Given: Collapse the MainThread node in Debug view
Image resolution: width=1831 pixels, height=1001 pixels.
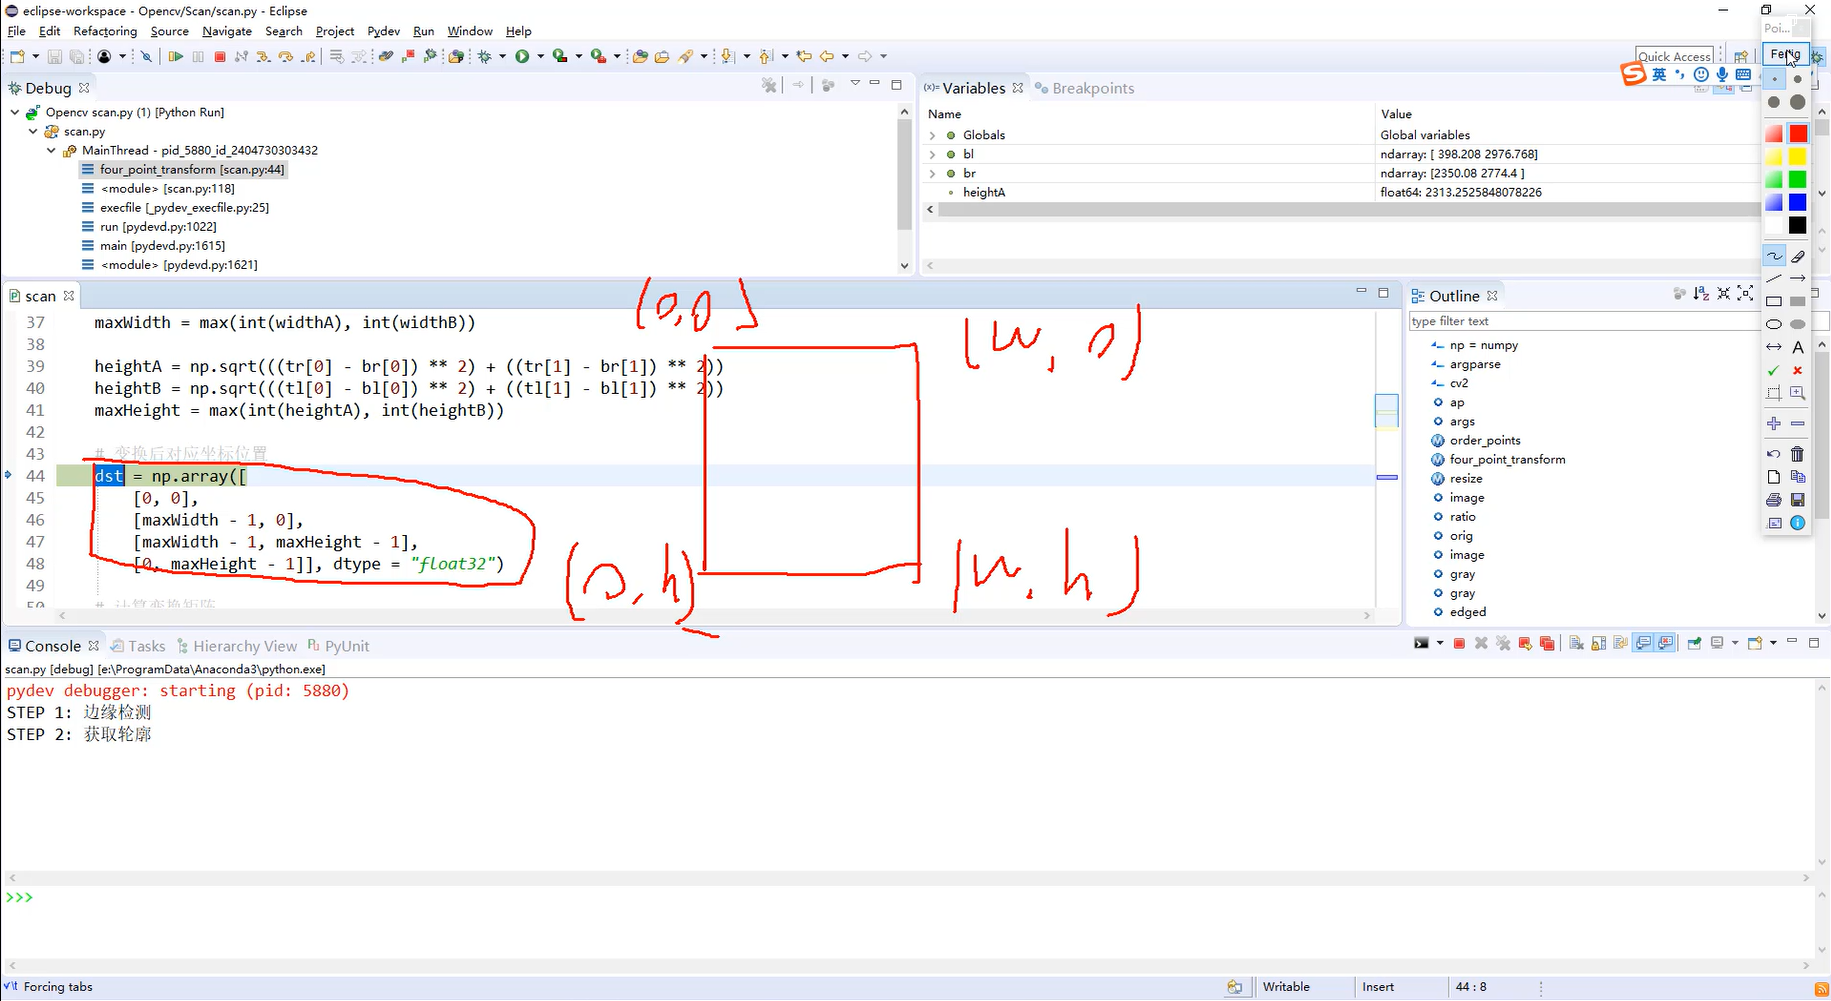Looking at the screenshot, I should [x=52, y=151].
